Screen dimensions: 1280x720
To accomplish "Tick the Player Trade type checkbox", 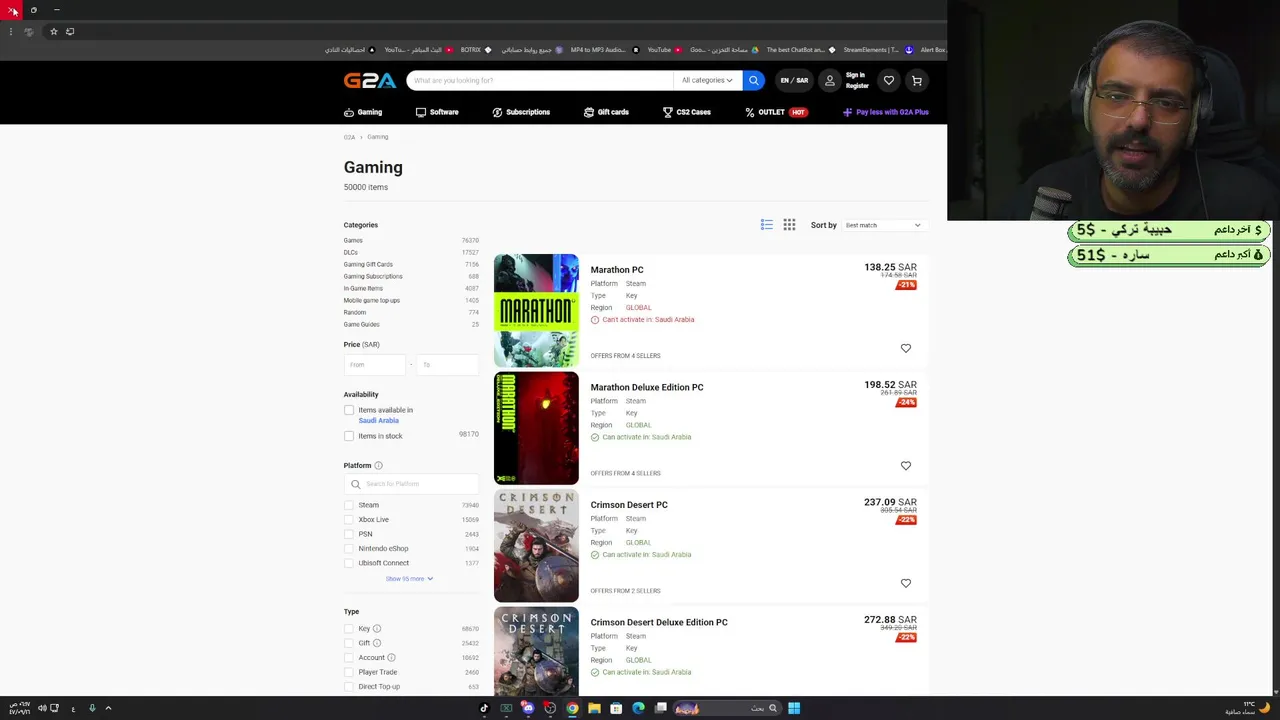I will coord(349,672).
